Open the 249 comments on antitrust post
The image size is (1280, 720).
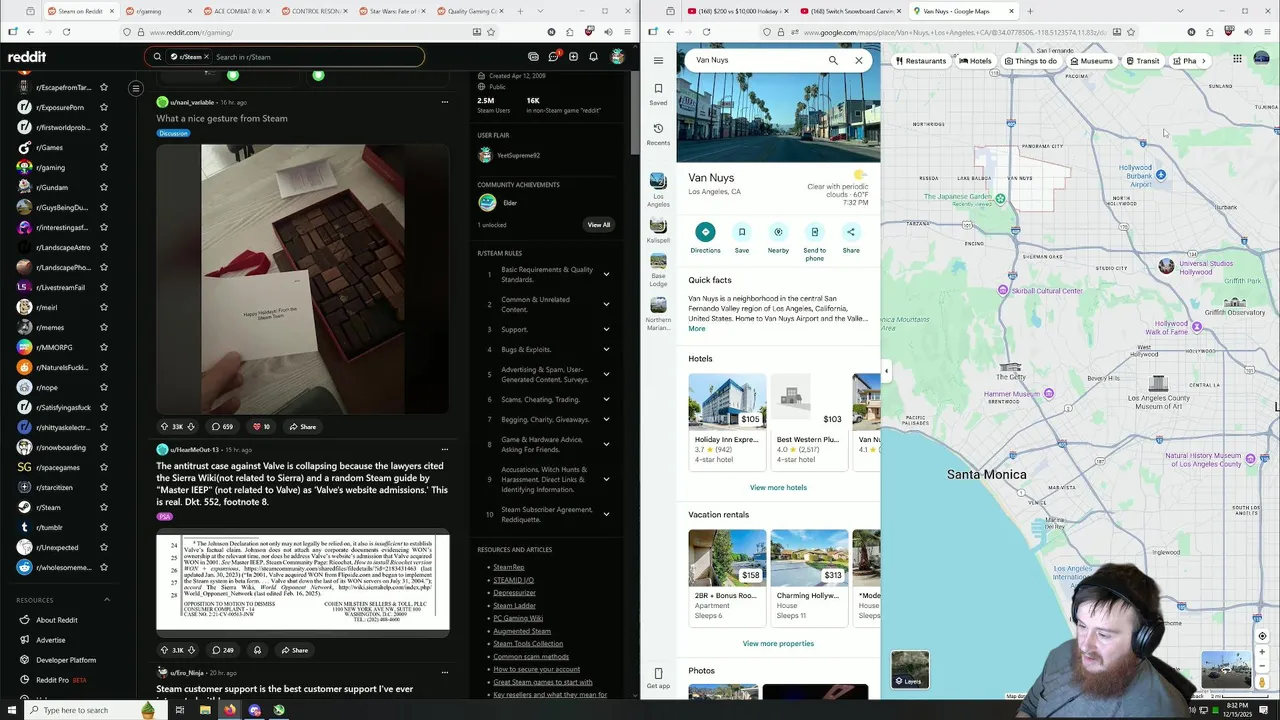click(222, 650)
